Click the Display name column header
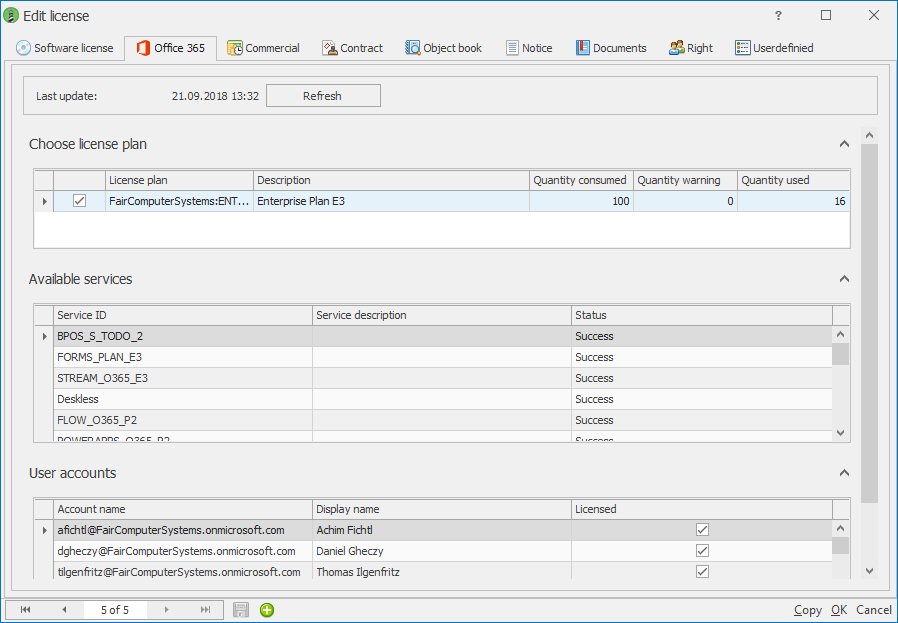 click(x=442, y=510)
